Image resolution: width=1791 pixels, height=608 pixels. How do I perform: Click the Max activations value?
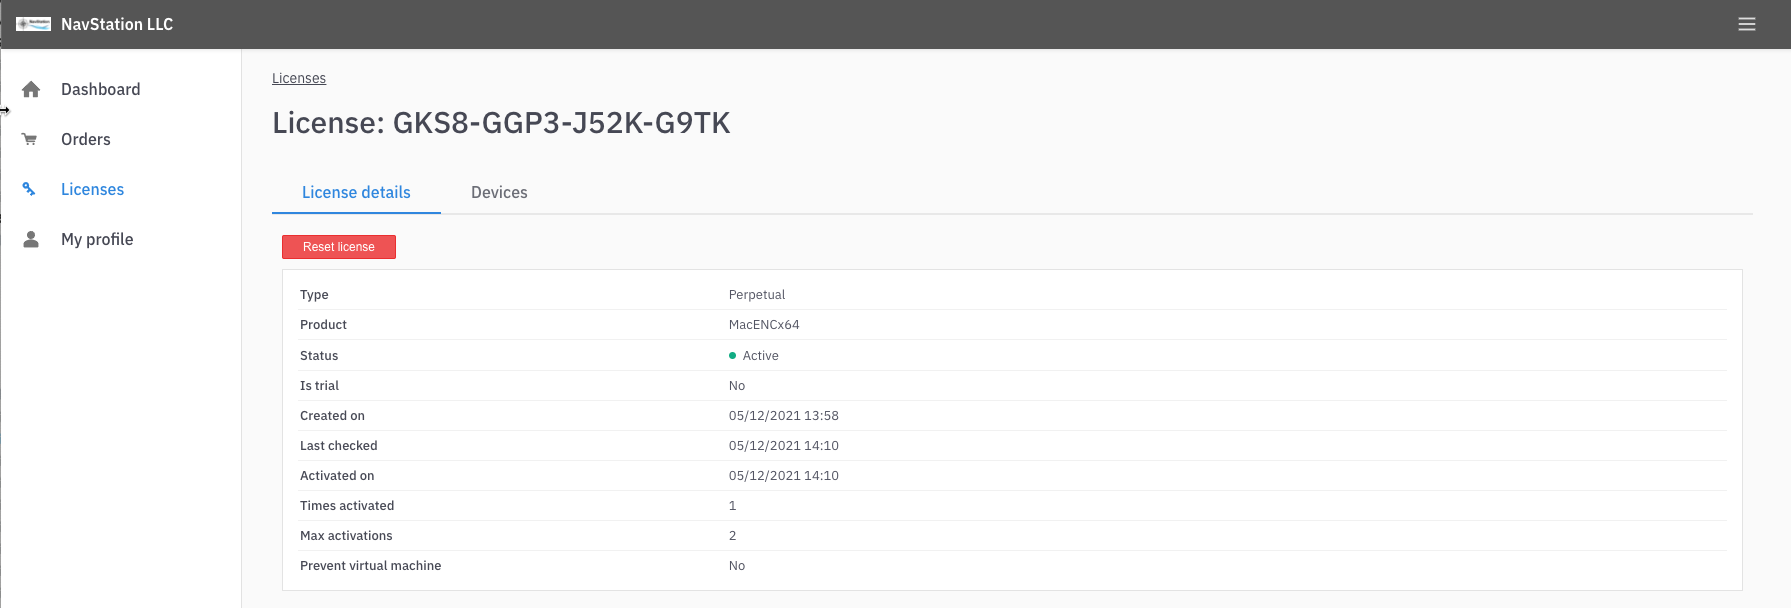click(732, 535)
